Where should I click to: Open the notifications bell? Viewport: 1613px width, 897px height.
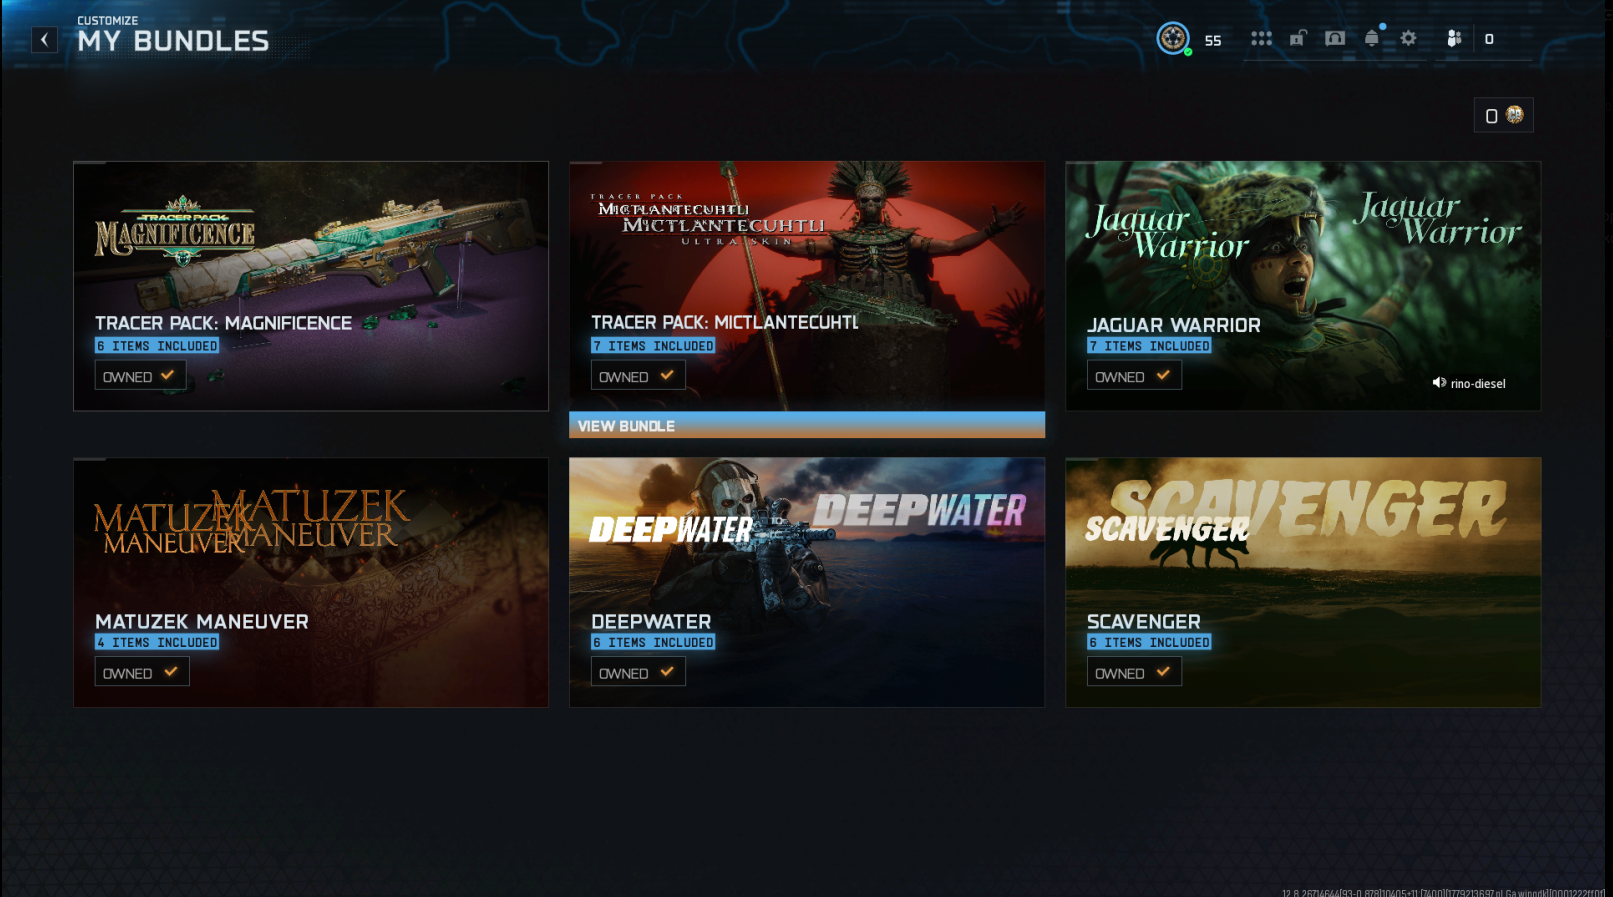click(1372, 39)
